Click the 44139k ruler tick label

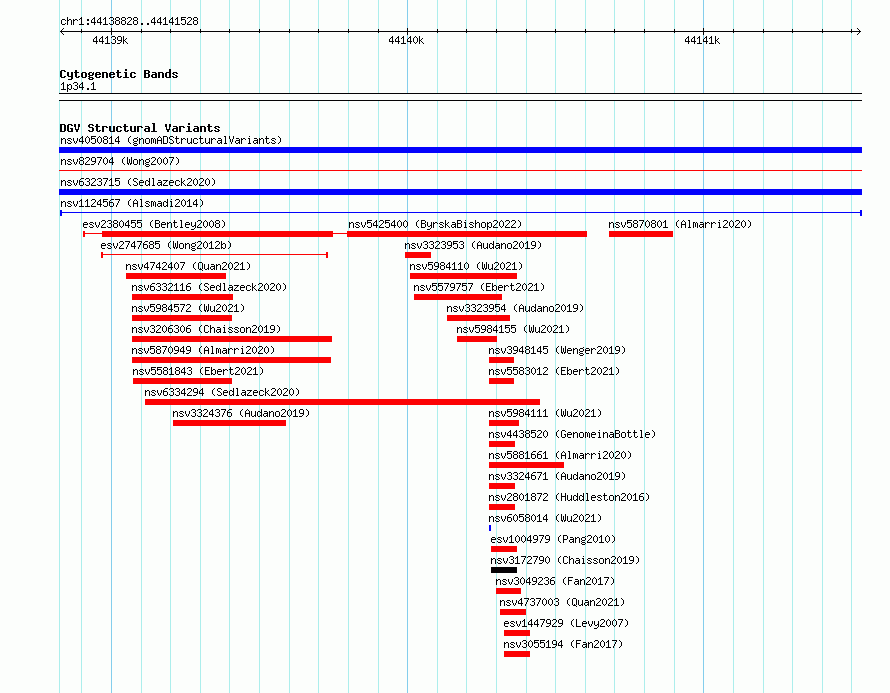coord(110,40)
